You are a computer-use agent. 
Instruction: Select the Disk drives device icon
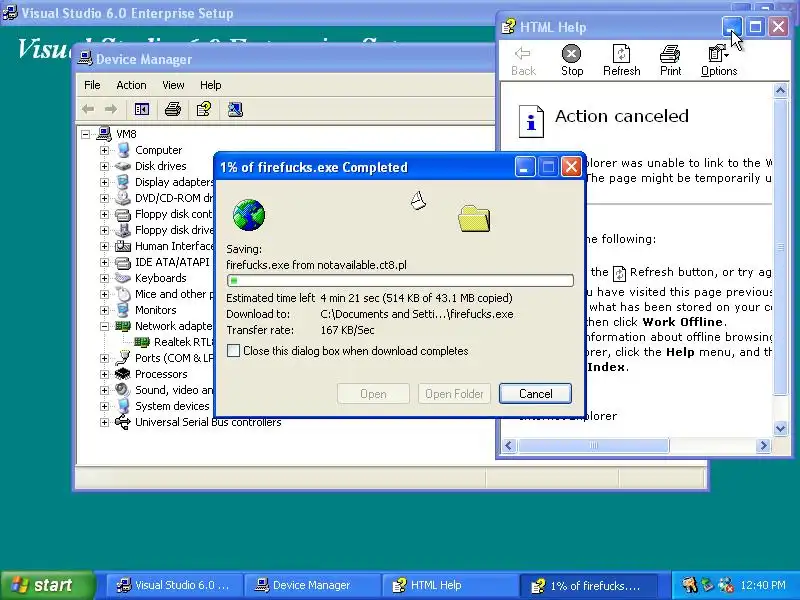point(122,166)
